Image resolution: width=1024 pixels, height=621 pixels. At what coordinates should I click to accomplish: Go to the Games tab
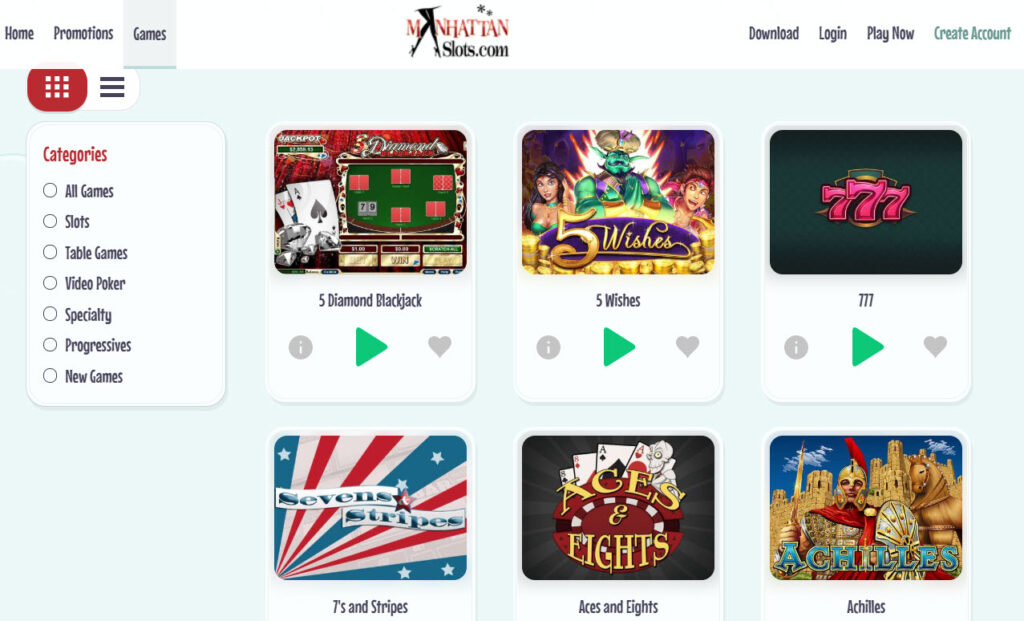(x=150, y=34)
